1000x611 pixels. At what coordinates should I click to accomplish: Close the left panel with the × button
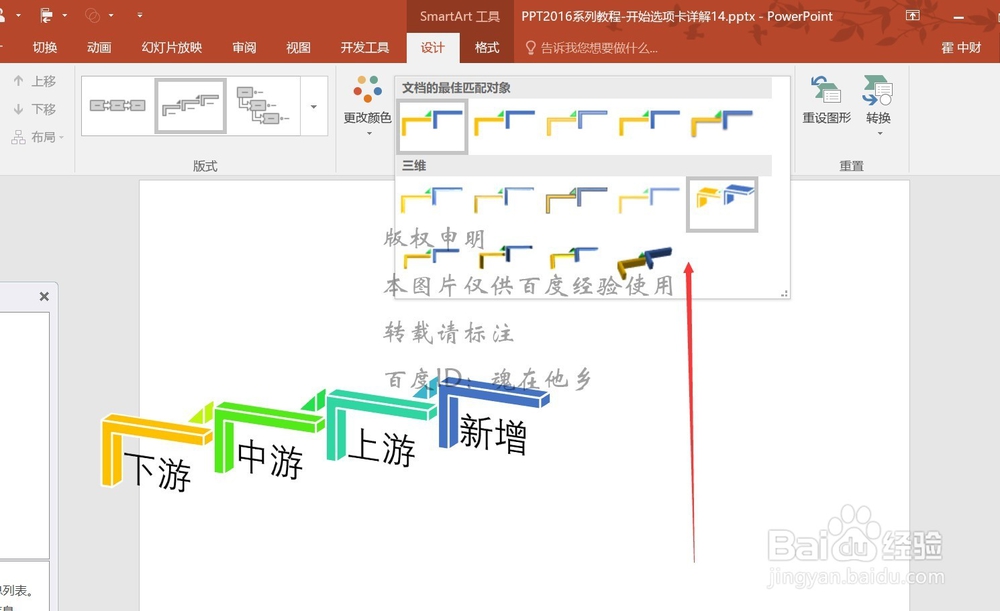[x=44, y=297]
